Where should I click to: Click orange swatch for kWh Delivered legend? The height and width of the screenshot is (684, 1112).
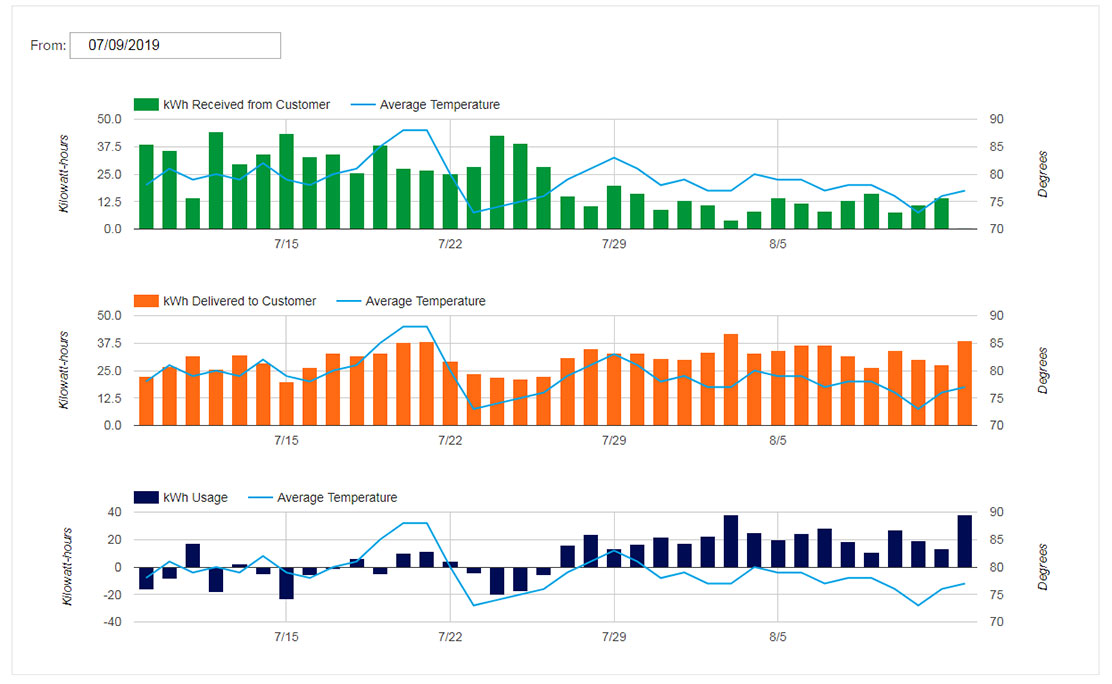(146, 301)
